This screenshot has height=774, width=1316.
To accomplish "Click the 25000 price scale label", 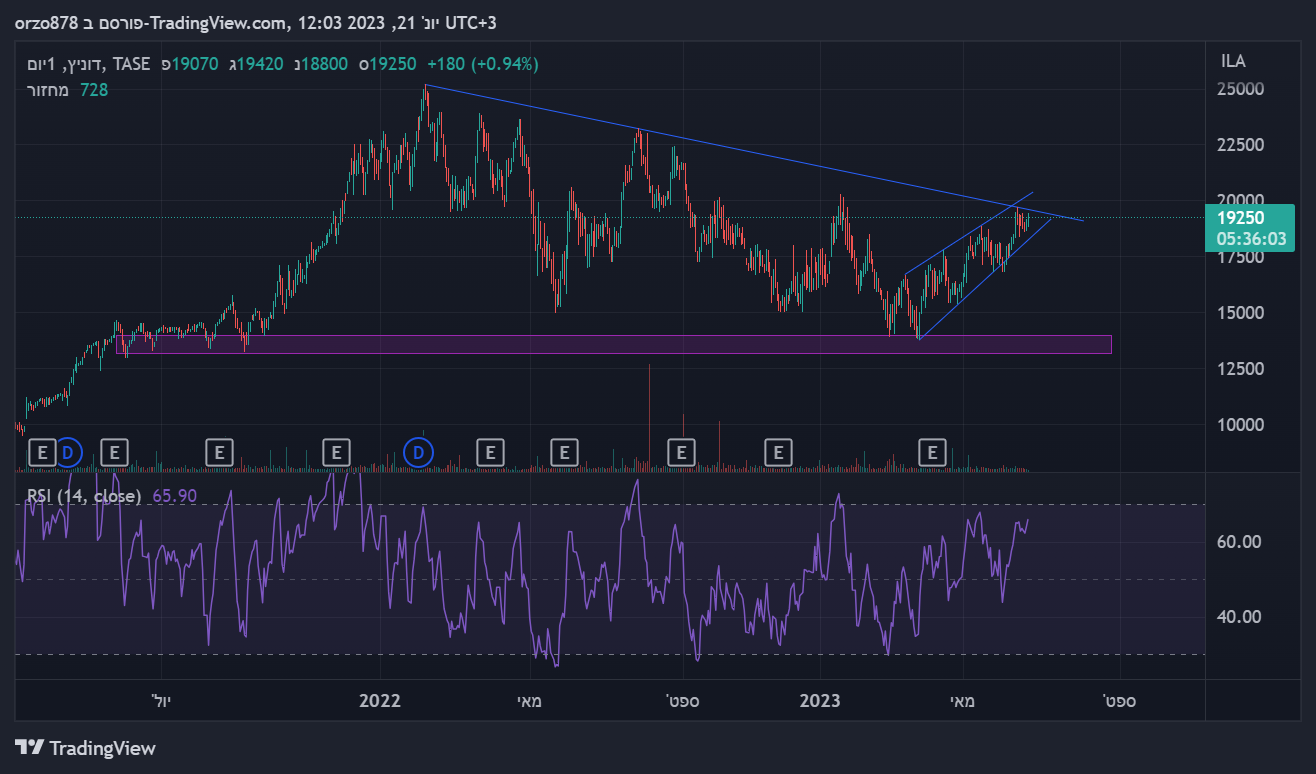I will (1240, 89).
